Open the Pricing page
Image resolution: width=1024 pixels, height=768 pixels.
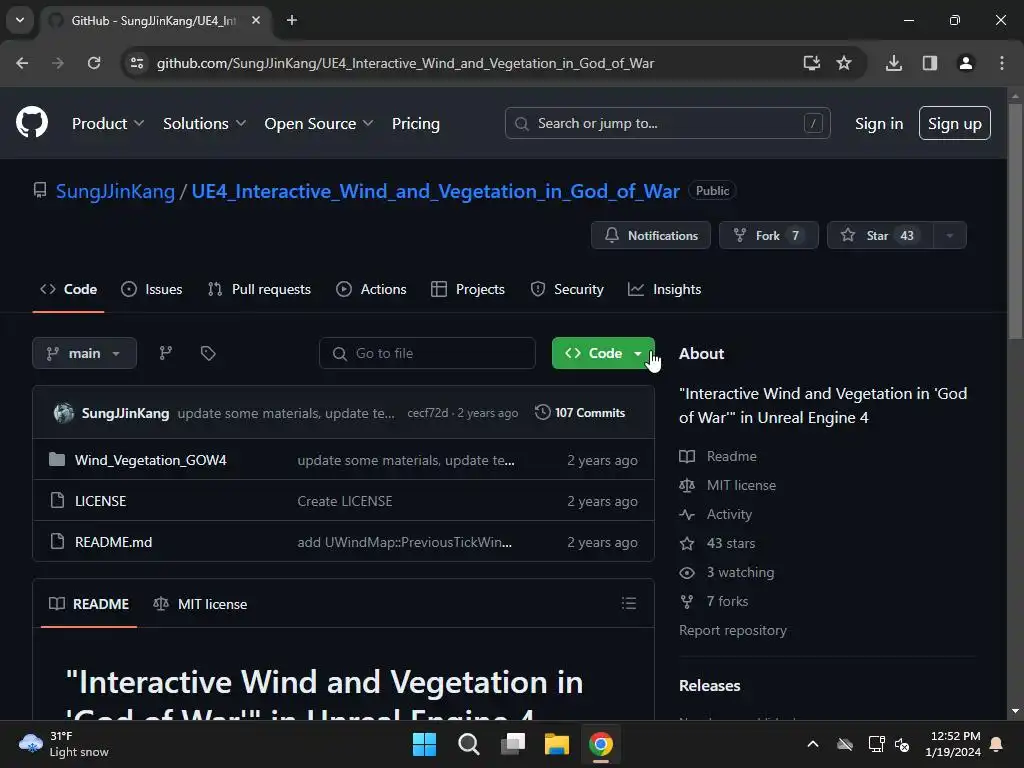[416, 123]
